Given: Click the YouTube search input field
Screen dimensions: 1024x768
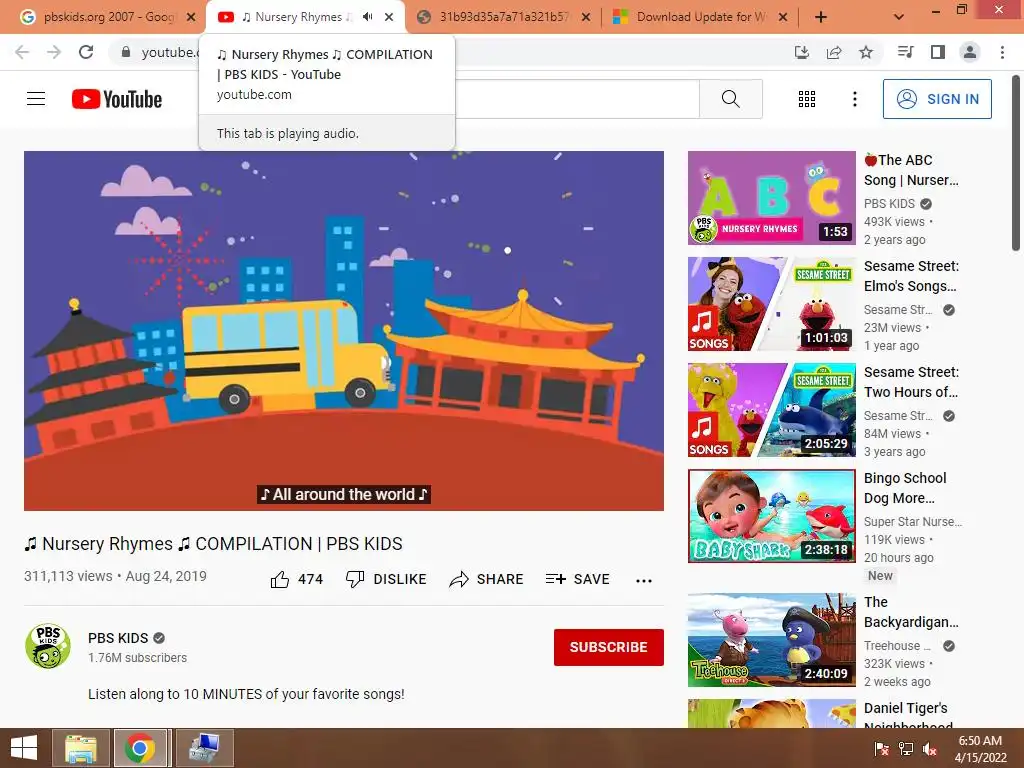Looking at the screenshot, I should point(577,99).
